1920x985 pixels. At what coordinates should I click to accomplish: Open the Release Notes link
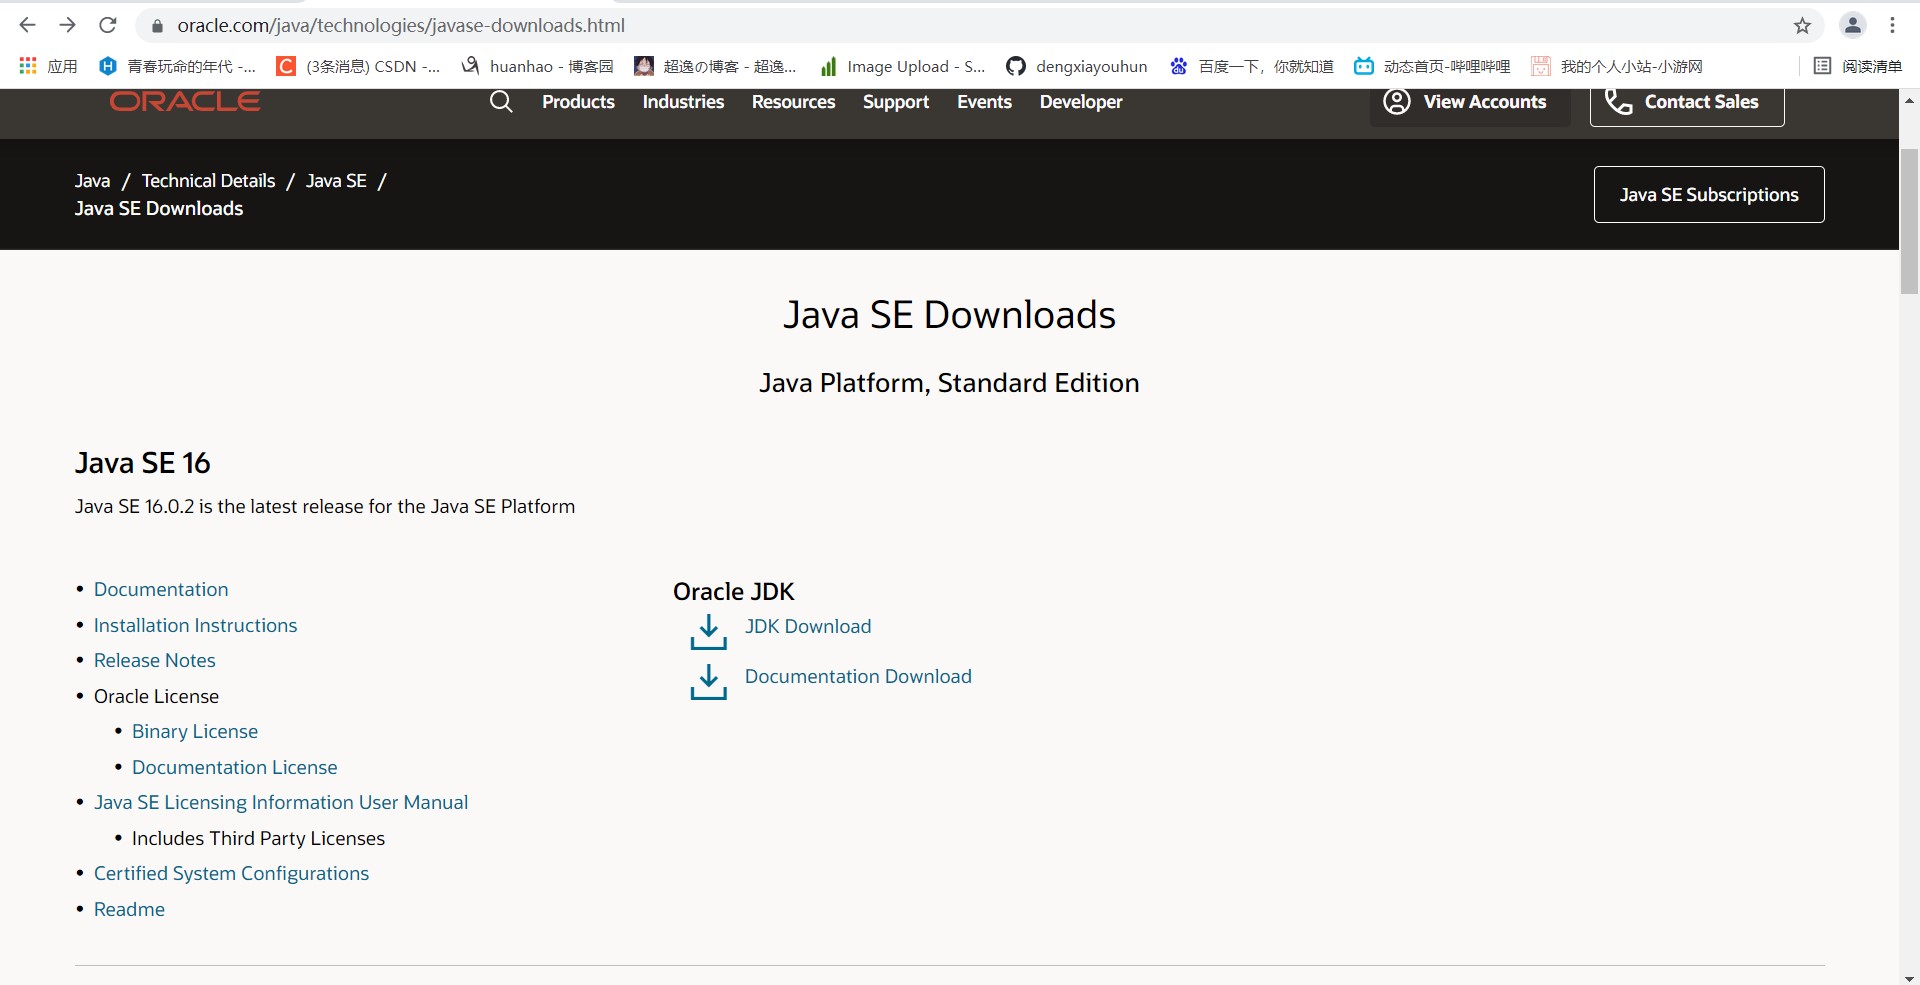coord(155,660)
